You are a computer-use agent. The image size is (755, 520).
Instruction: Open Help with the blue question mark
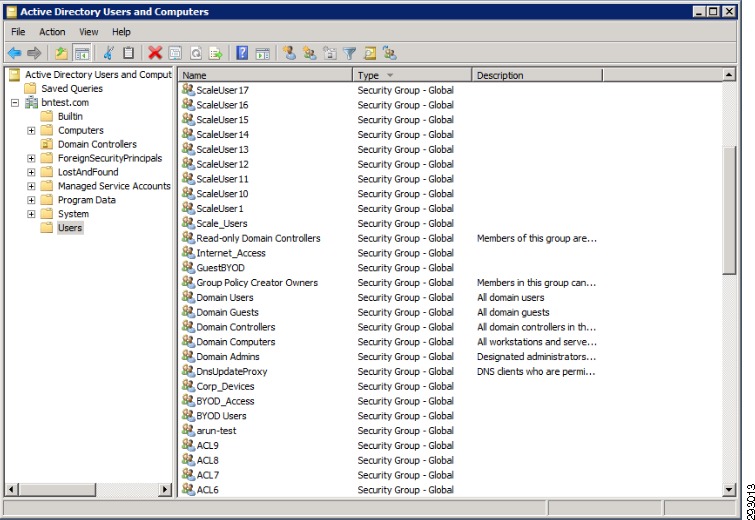point(242,53)
